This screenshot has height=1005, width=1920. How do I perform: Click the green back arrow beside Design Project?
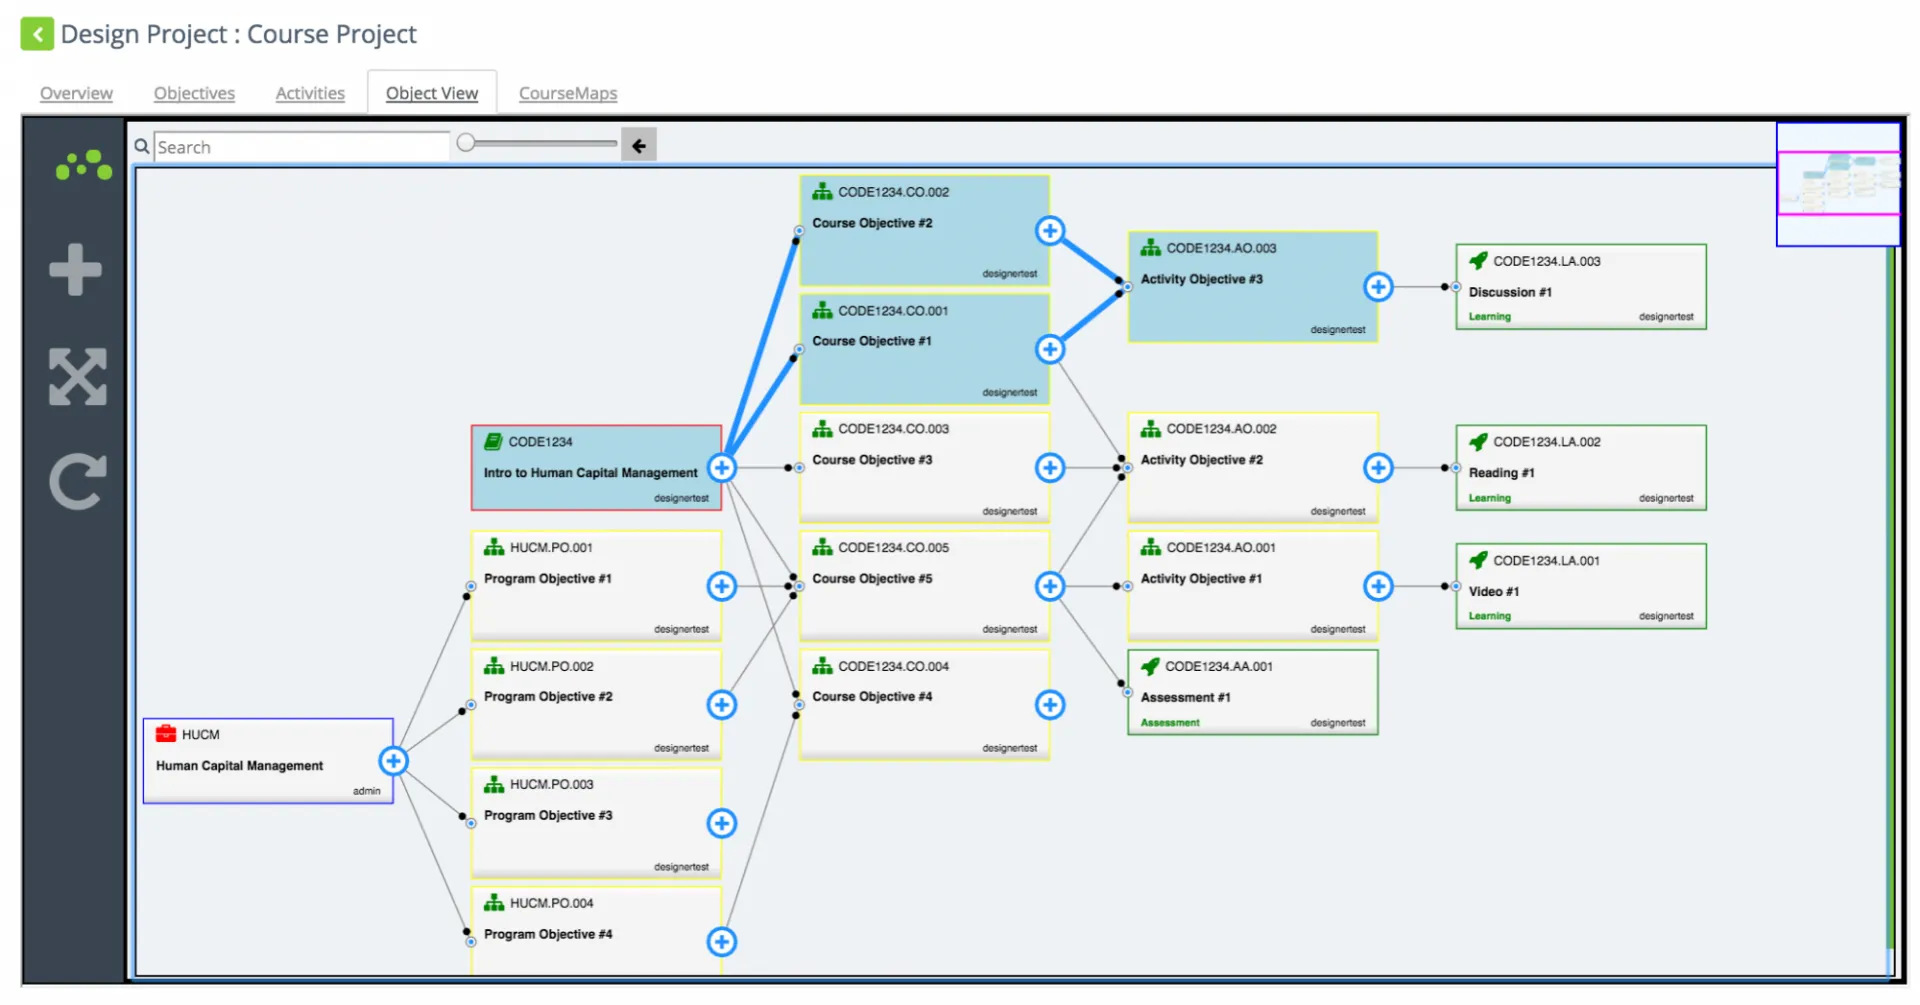(x=37, y=34)
